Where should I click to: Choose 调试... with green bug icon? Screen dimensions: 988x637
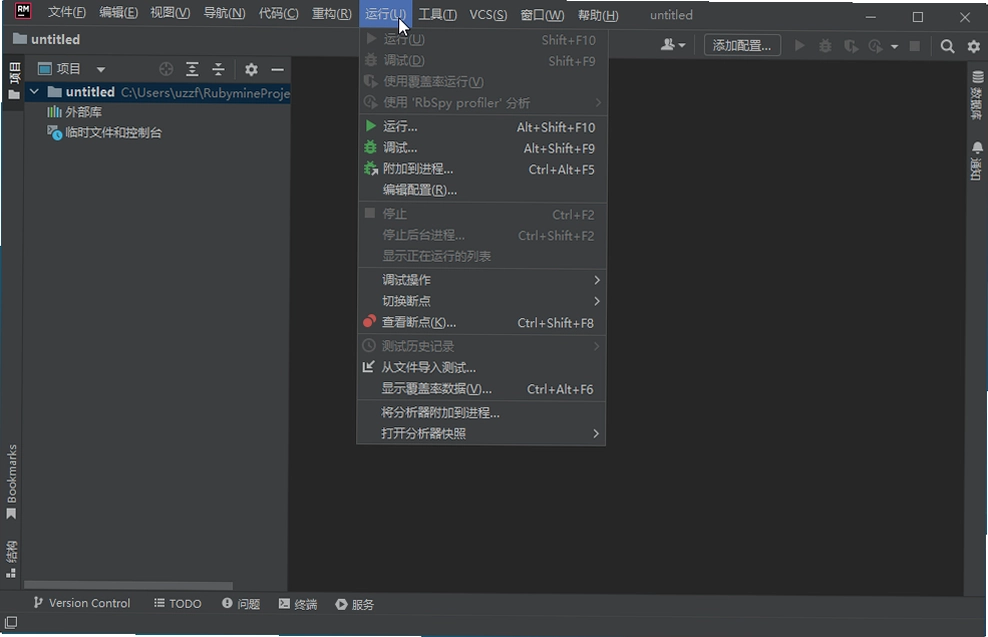point(482,148)
